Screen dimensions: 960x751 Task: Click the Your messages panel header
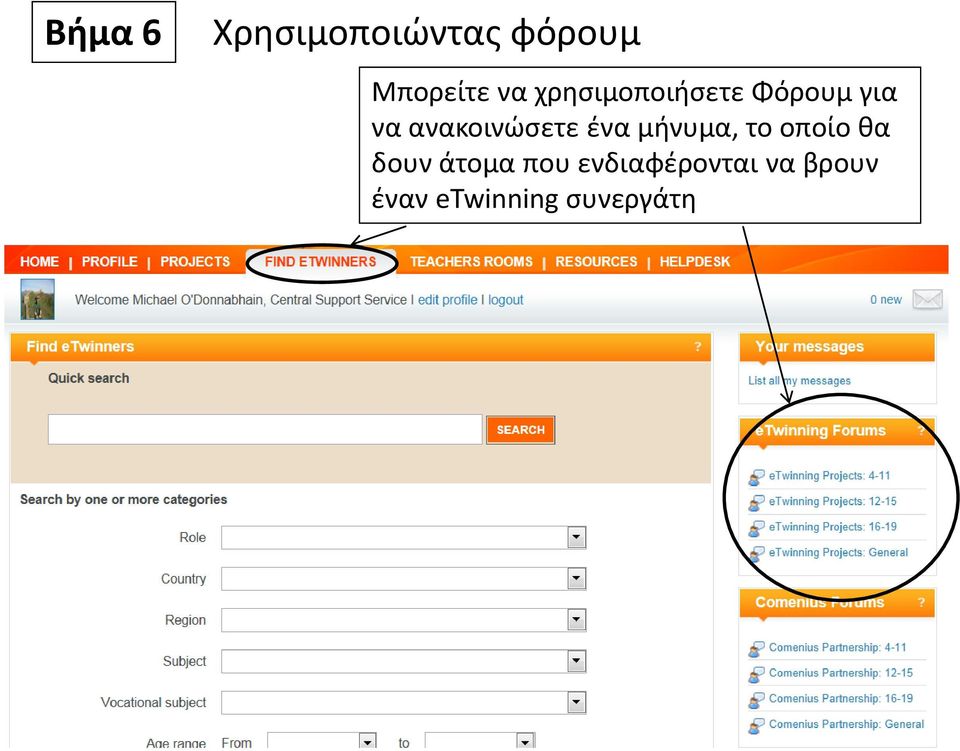coord(837,347)
